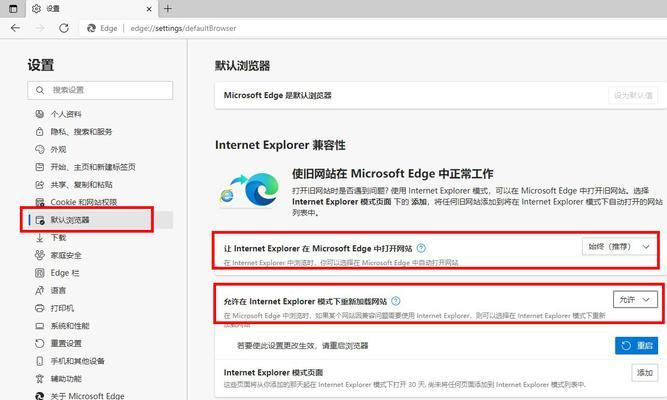The image size is (667, 400).
Task: Open a new tab with the plus icon
Action: pos(168,9)
